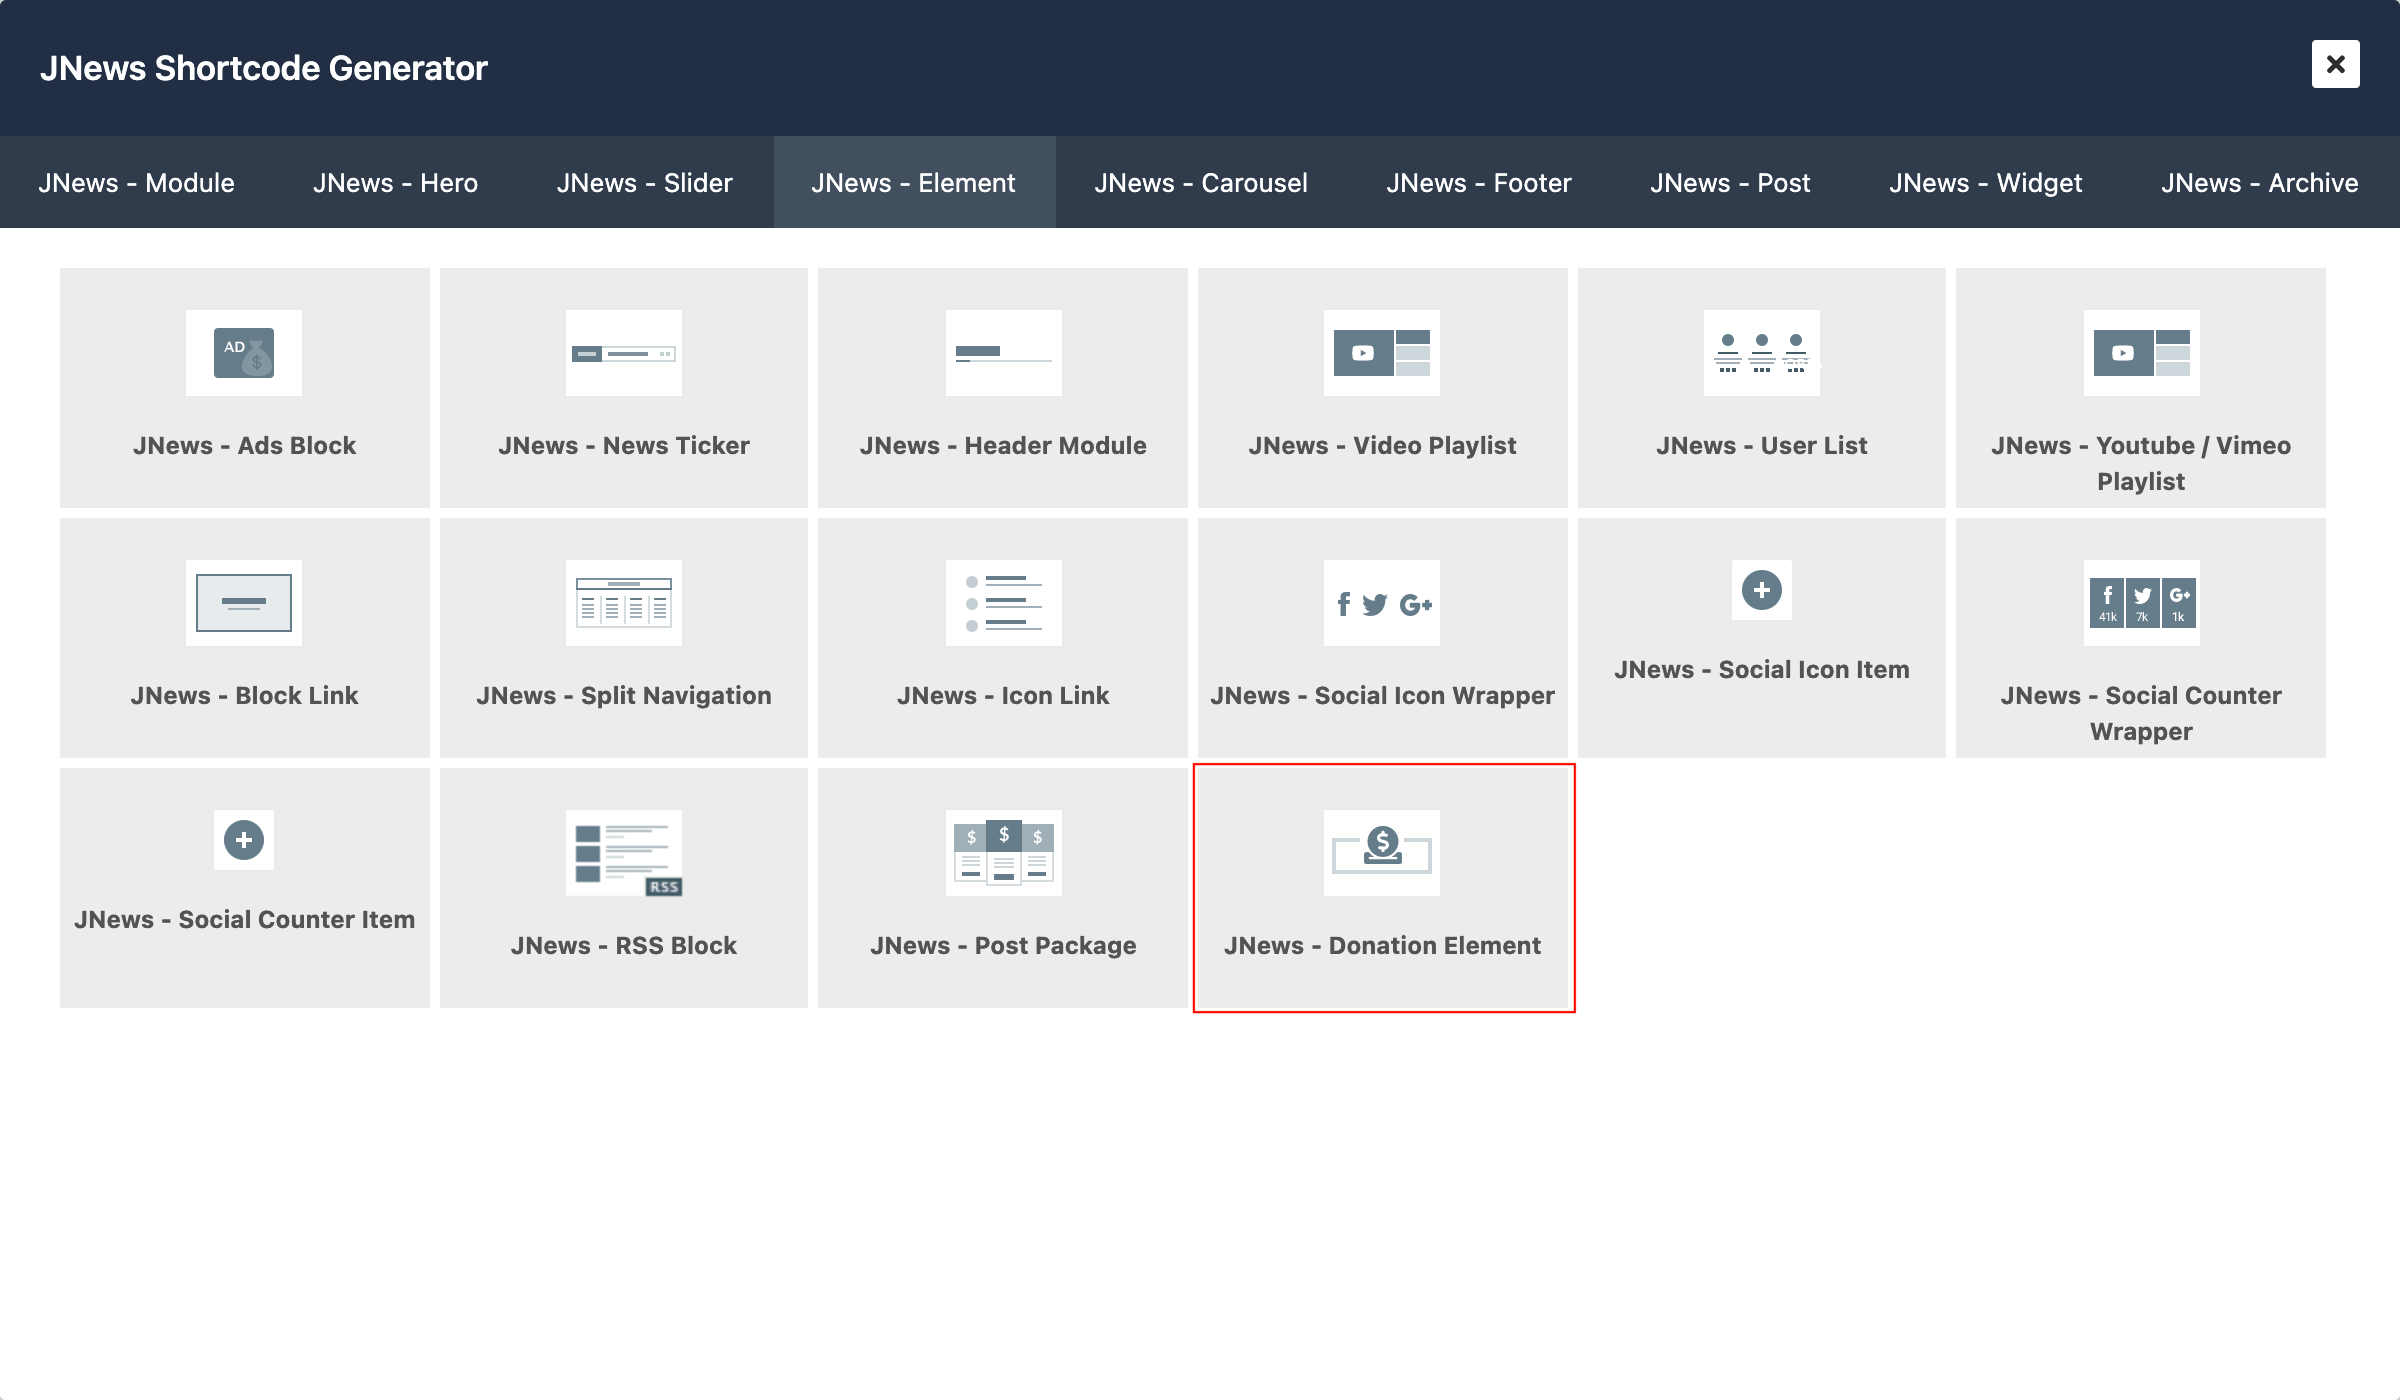The image size is (2400, 1400).
Task: Select the RSS Block element icon
Action: click(x=624, y=853)
